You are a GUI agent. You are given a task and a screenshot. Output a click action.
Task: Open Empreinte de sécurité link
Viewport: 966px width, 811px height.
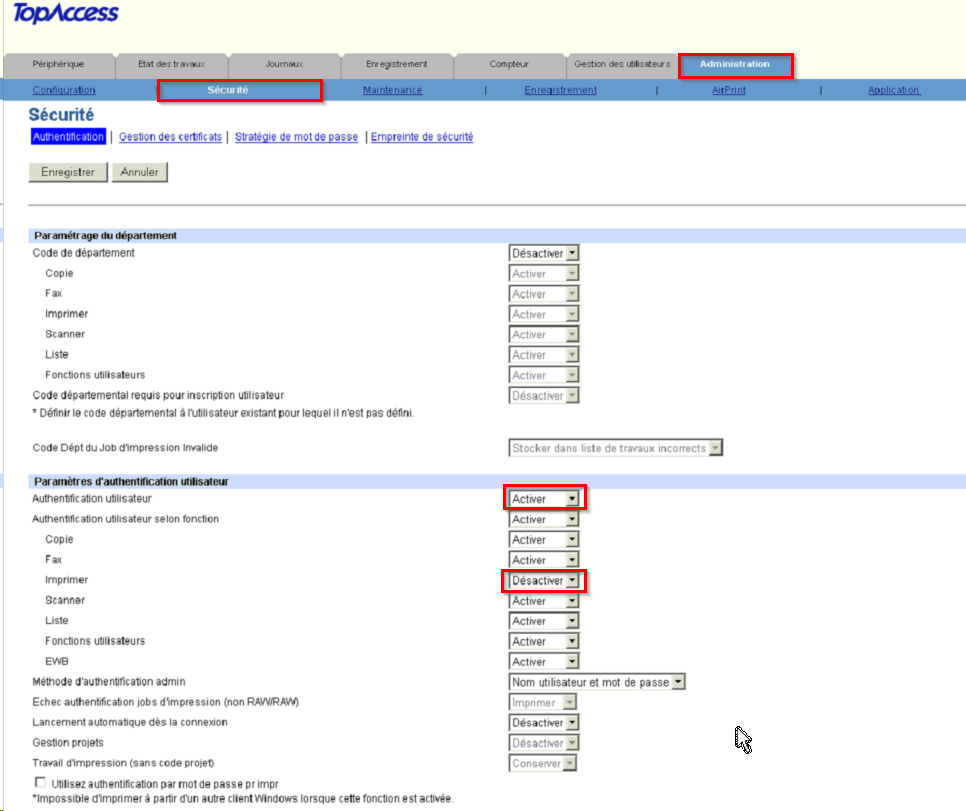[422, 137]
